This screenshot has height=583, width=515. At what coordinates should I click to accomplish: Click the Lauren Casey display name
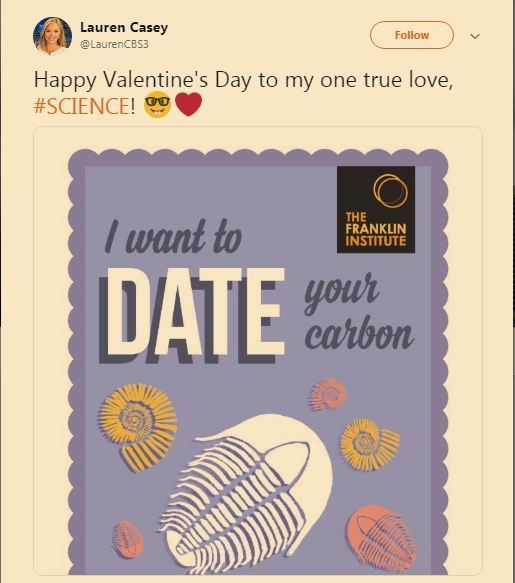pos(124,27)
